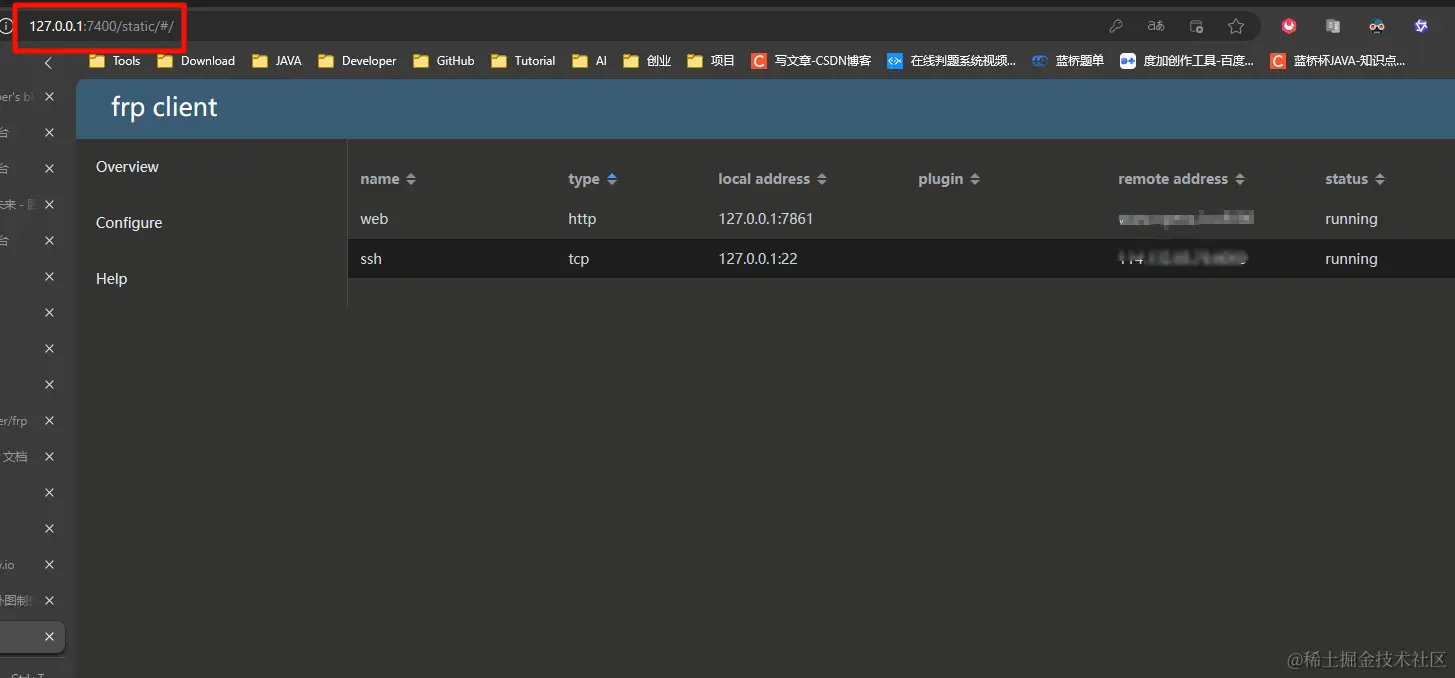Click the frp client header title
Screen dimensions: 1455x678
[164, 108]
